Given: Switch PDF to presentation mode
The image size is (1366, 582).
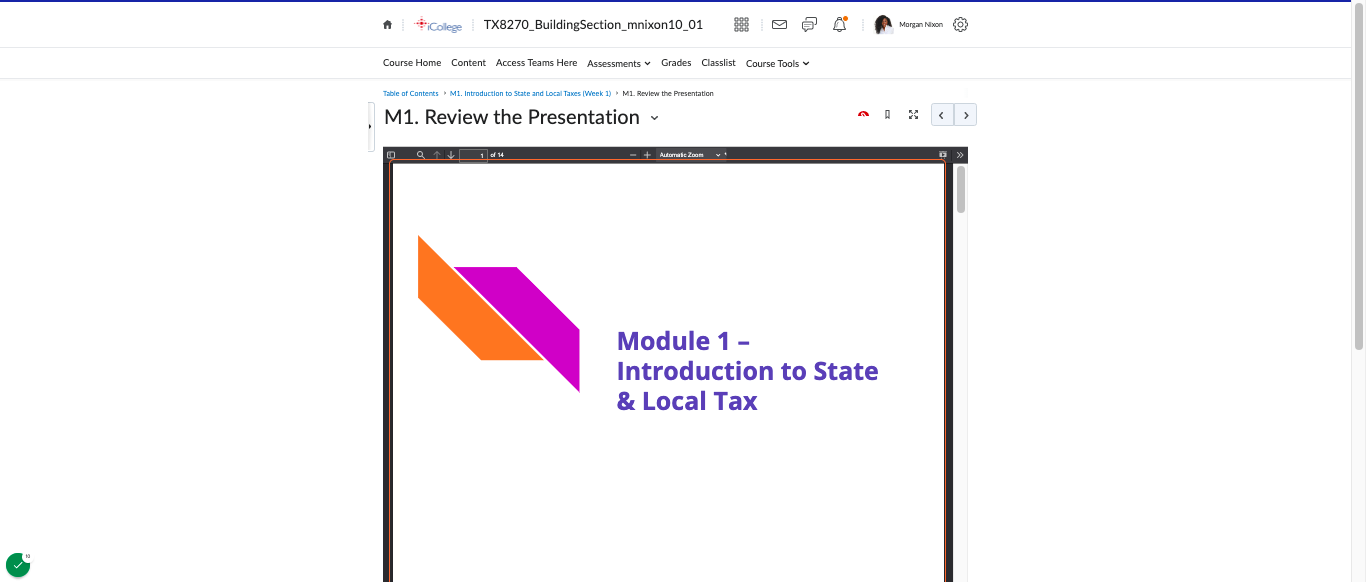Looking at the screenshot, I should tap(942, 155).
